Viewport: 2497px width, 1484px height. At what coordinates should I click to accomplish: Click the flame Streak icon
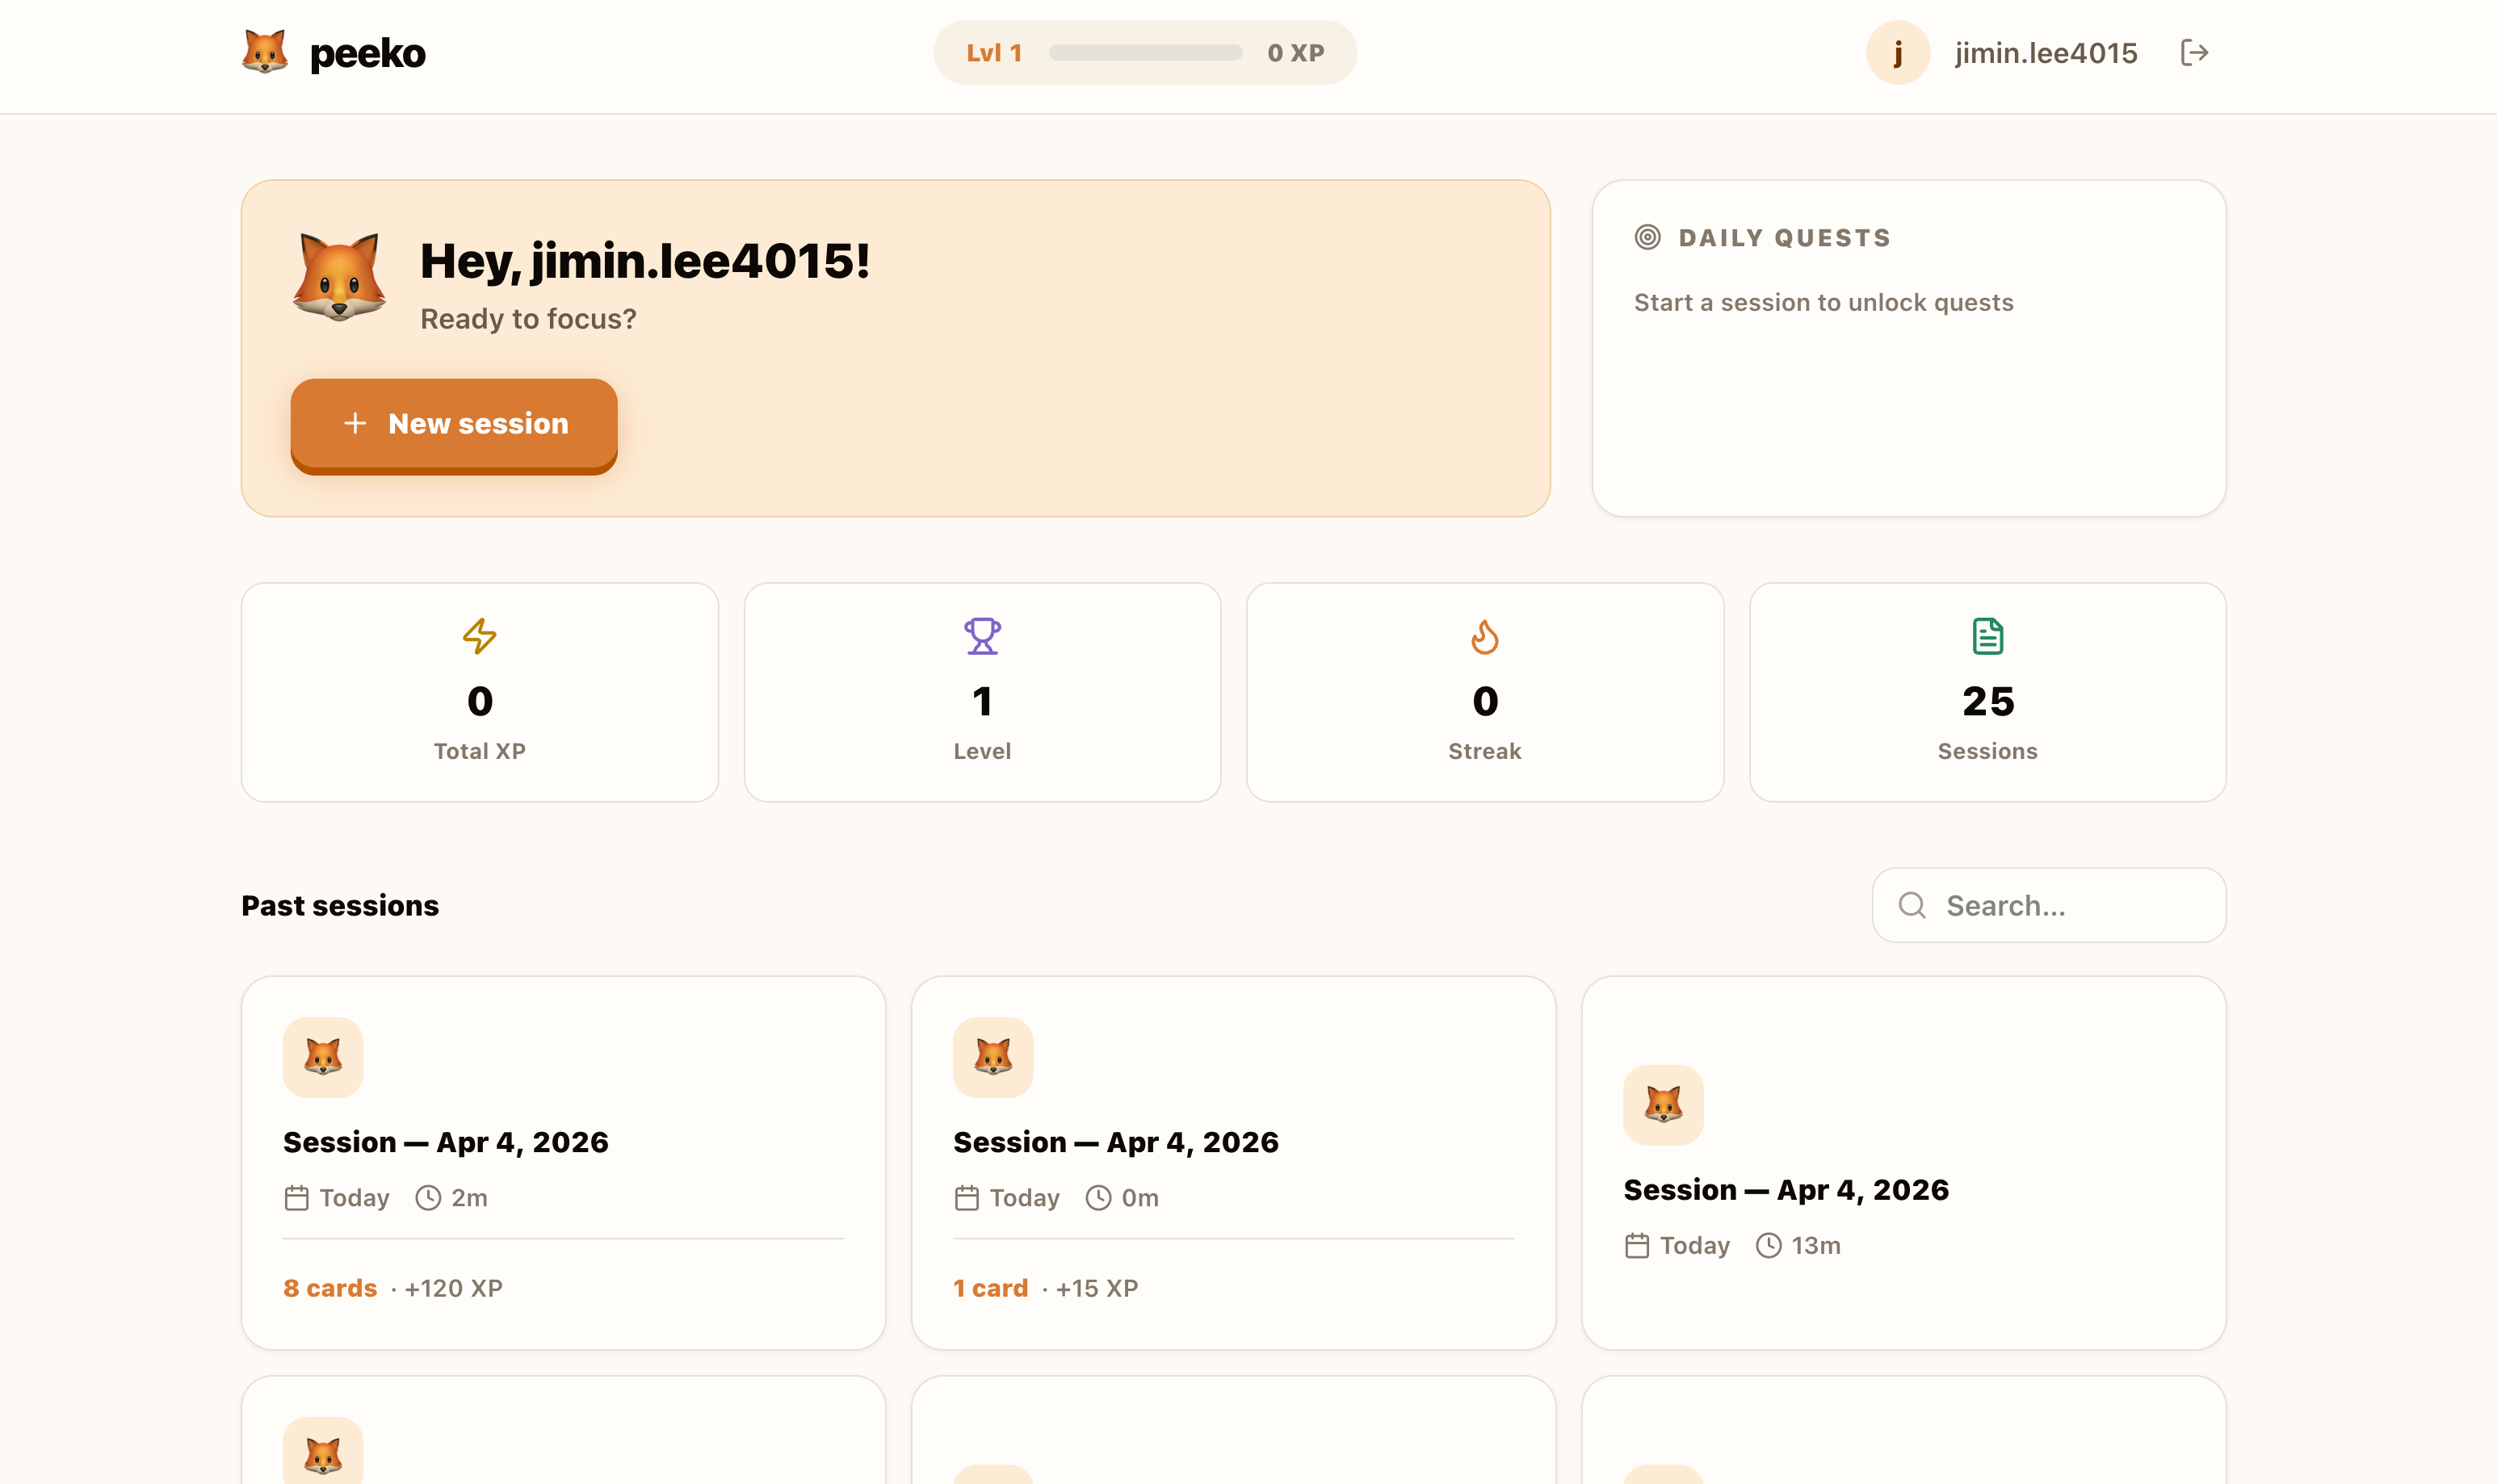click(x=1484, y=636)
